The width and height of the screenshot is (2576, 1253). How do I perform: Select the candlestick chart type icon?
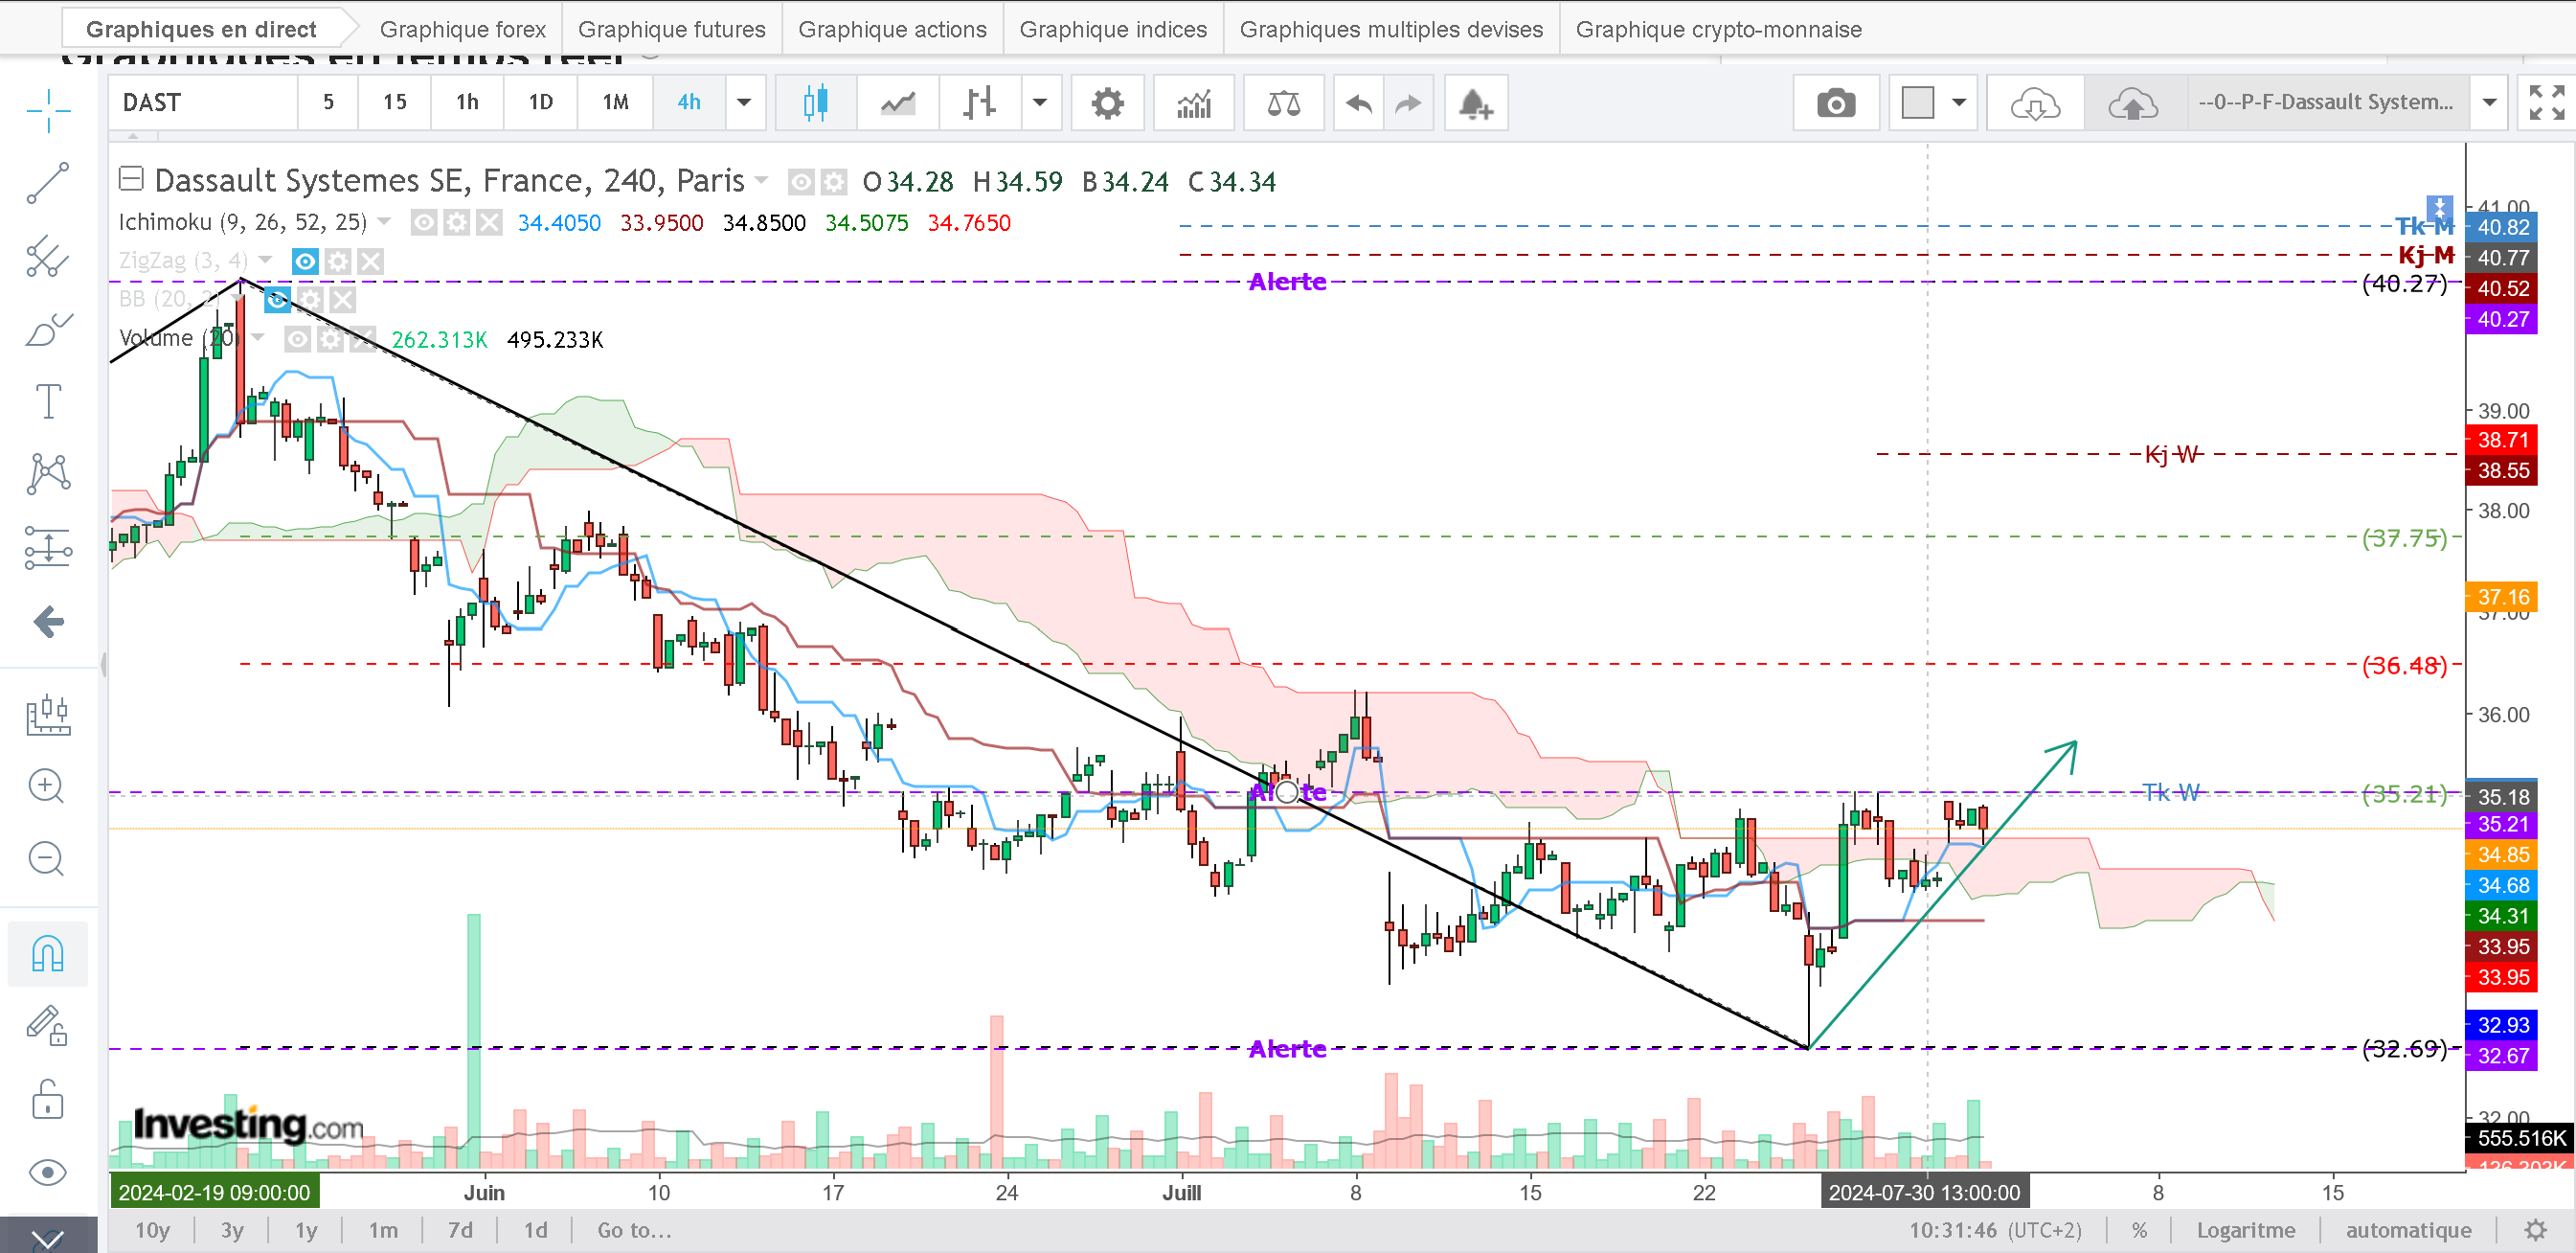coord(815,103)
